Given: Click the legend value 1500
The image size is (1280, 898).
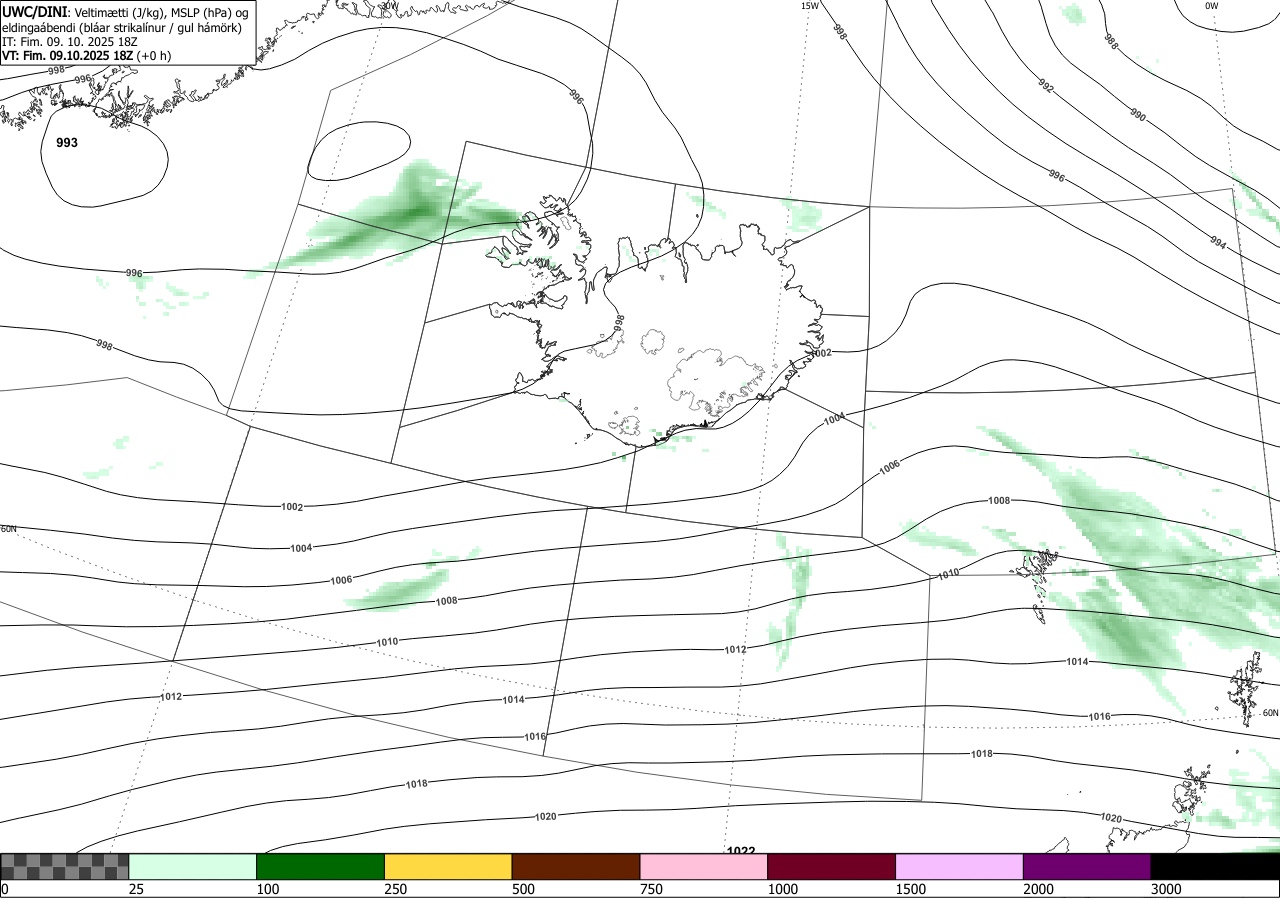Looking at the screenshot, I should (910, 889).
